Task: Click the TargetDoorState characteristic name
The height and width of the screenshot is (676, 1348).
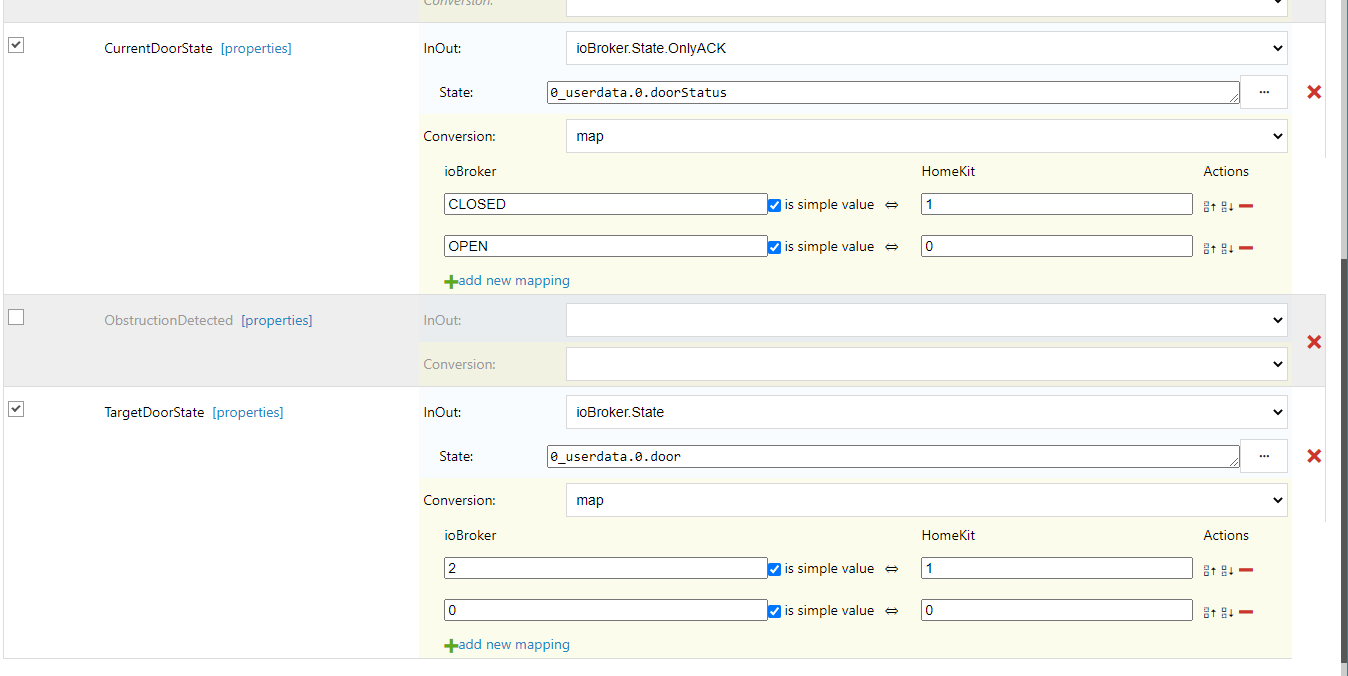Action: point(154,412)
